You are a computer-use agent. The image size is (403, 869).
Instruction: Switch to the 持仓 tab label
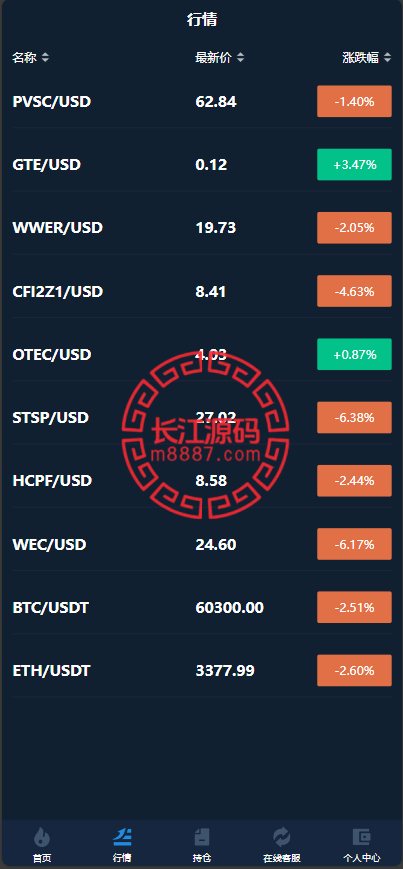coord(202,858)
